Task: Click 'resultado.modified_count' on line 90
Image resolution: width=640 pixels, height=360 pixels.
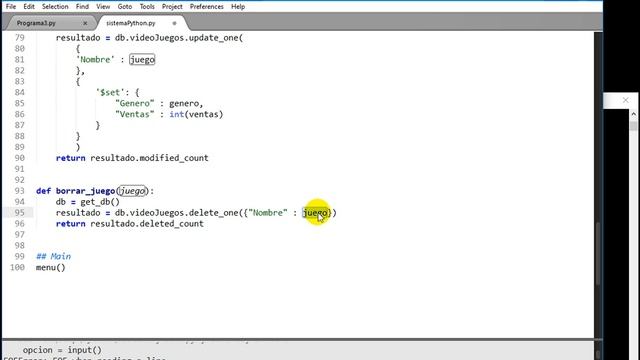Action: (x=149, y=158)
